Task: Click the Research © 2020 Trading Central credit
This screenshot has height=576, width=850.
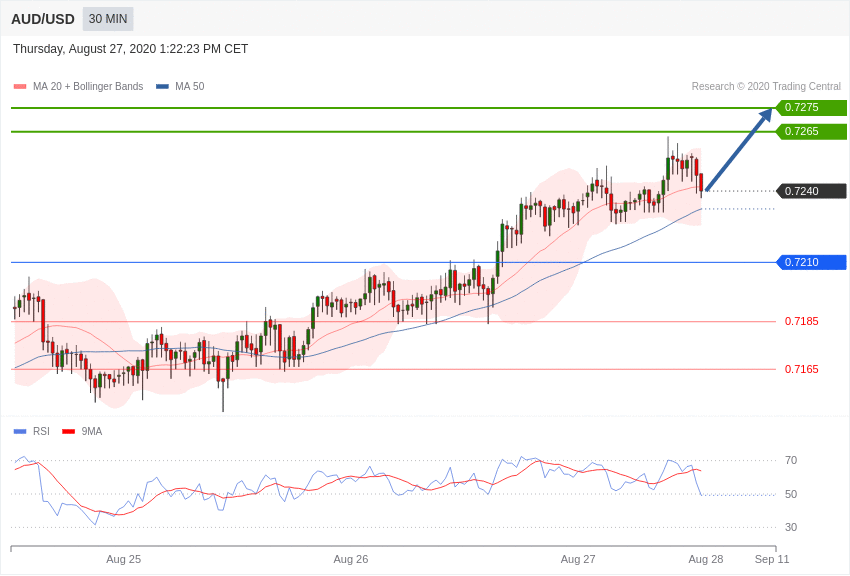Action: (766, 86)
